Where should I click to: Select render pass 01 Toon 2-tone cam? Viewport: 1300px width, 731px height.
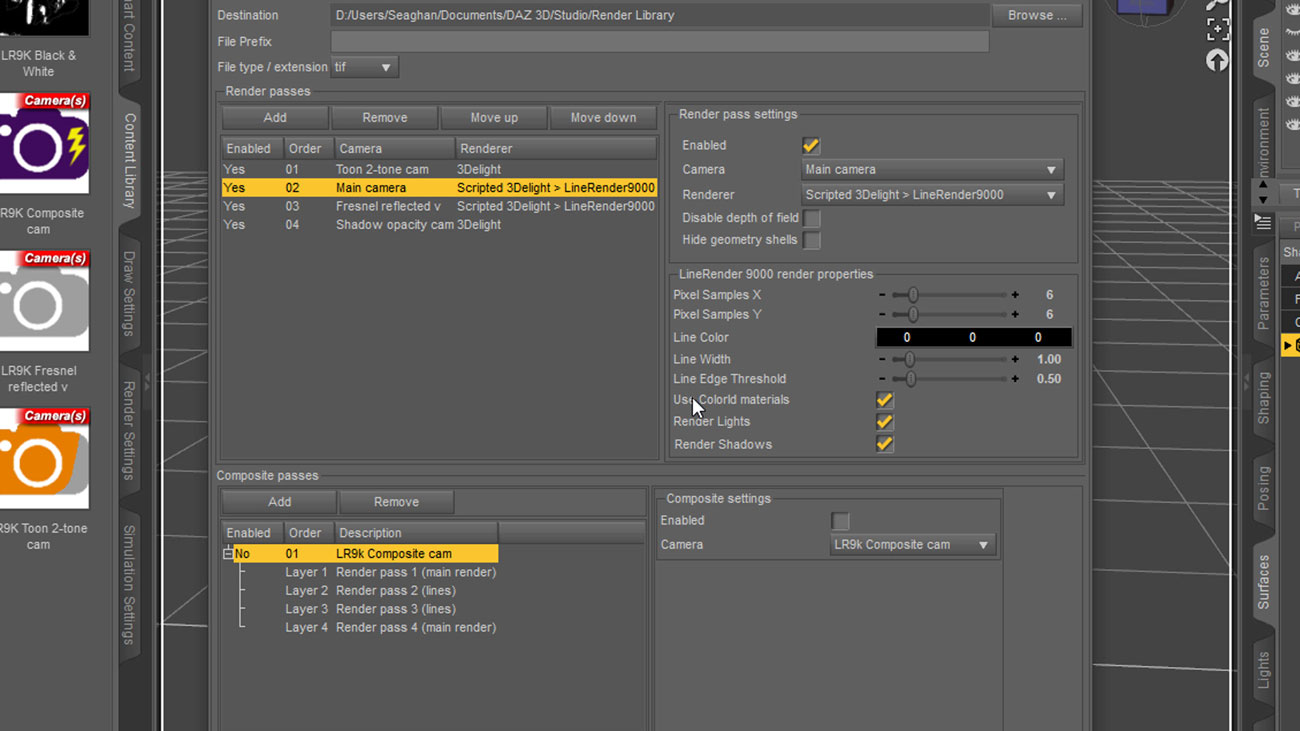tap(439, 170)
